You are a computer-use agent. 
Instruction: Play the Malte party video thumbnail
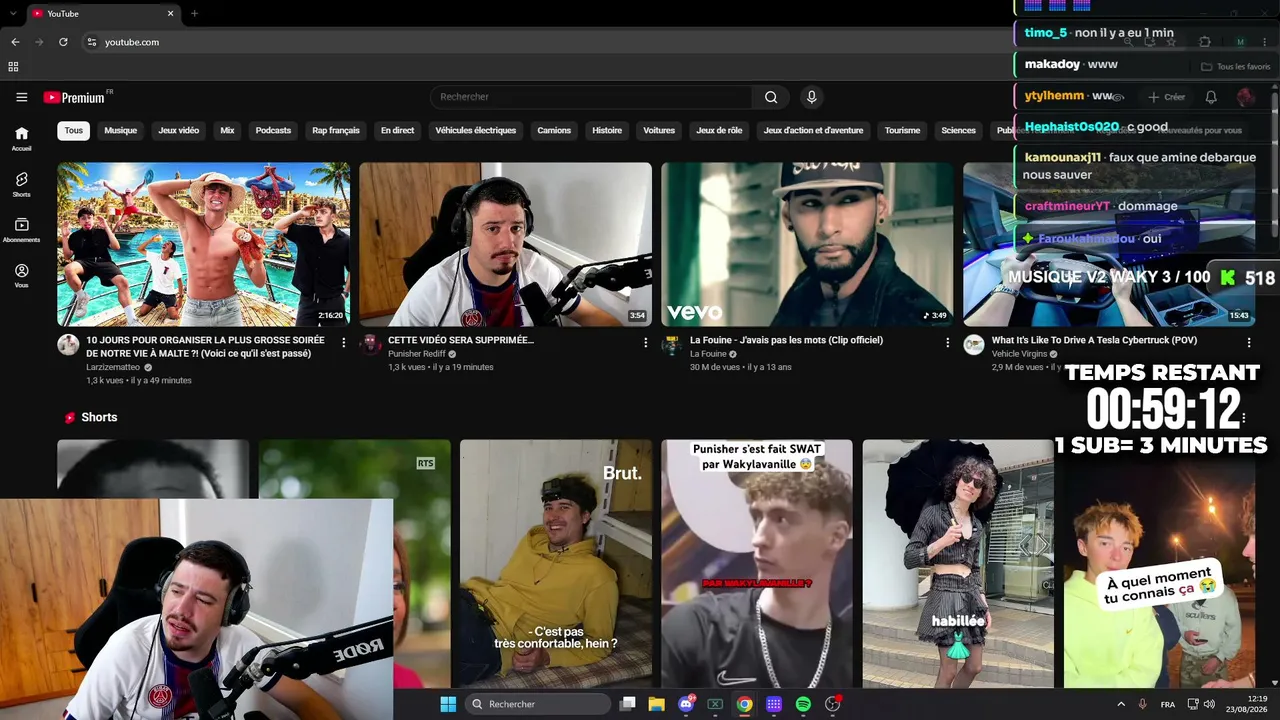point(203,244)
